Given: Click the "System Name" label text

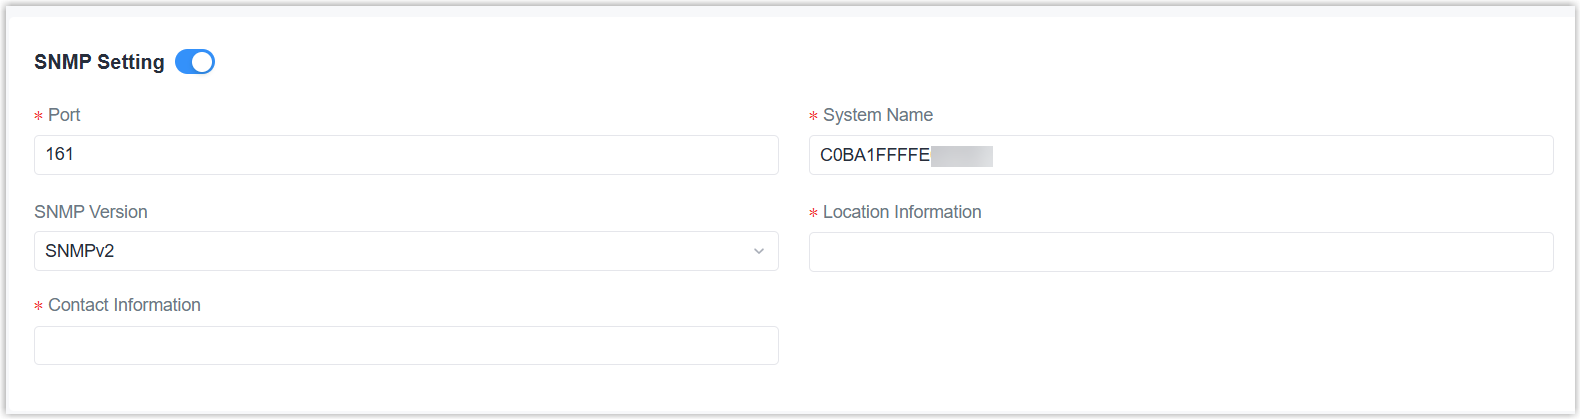Looking at the screenshot, I should [878, 115].
